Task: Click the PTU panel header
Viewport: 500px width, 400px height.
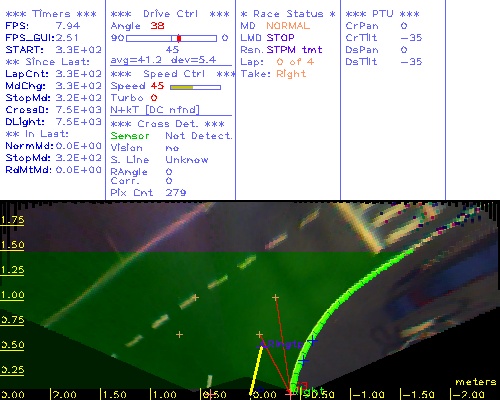Action: tap(382, 14)
